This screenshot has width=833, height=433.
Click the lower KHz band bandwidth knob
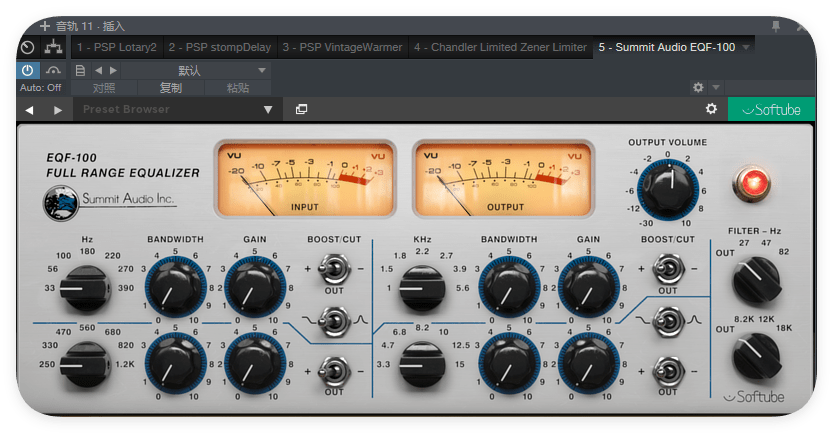click(x=508, y=364)
